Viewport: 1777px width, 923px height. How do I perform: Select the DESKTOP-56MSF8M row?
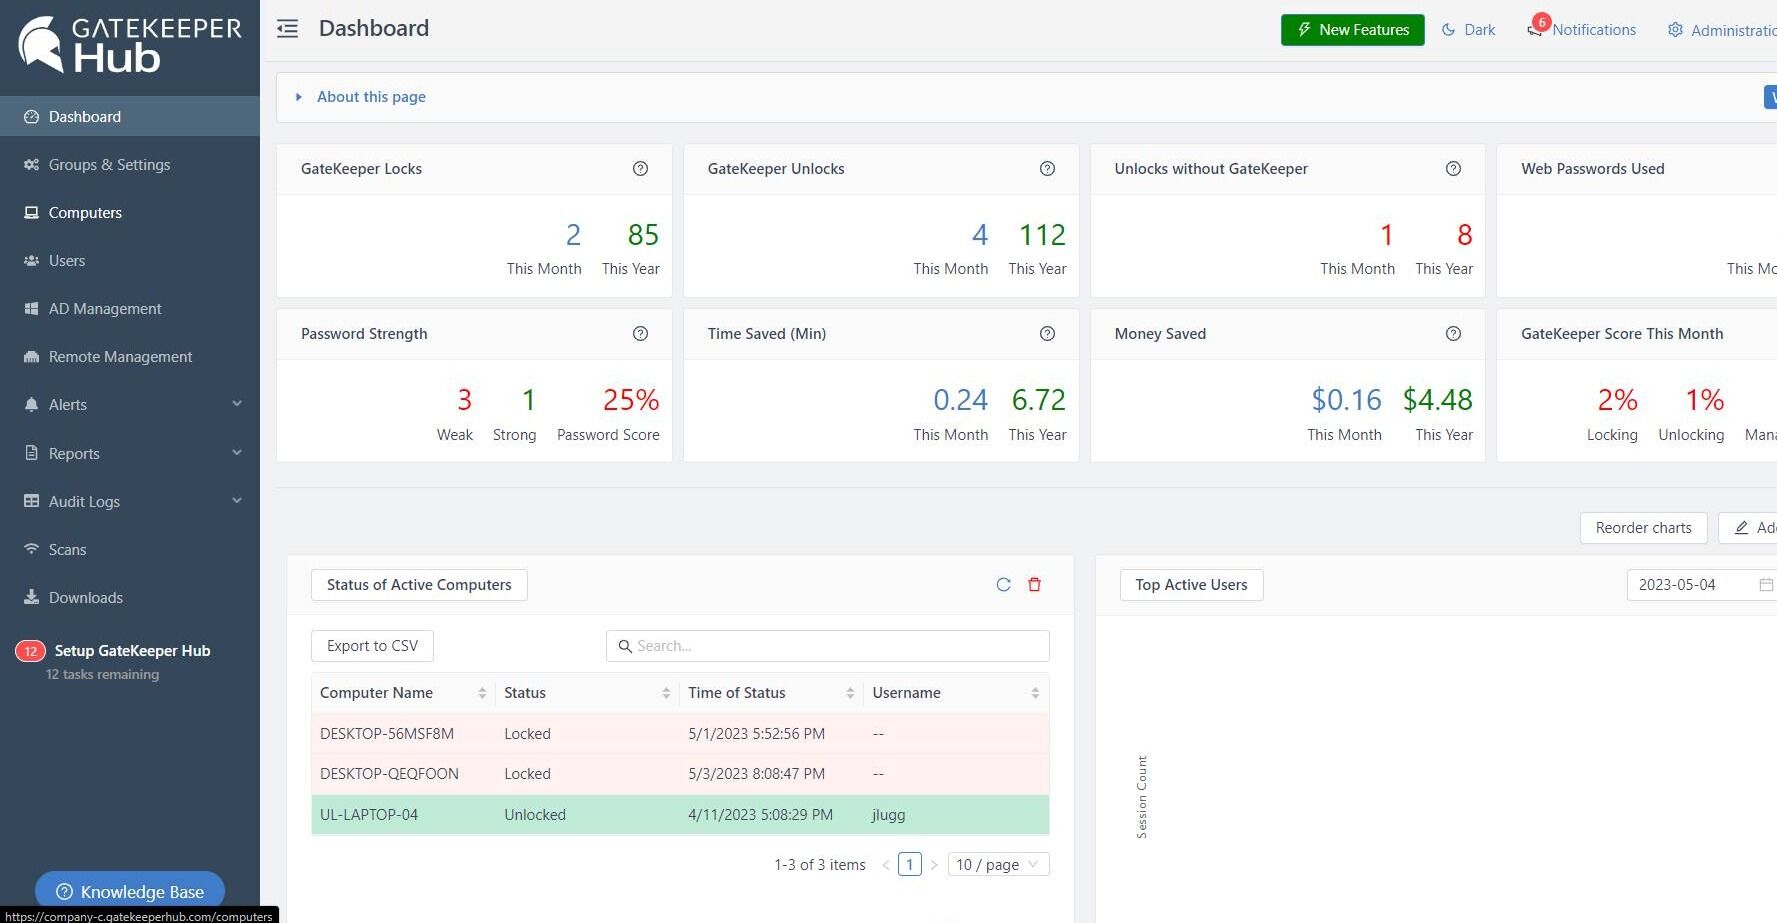(x=680, y=734)
